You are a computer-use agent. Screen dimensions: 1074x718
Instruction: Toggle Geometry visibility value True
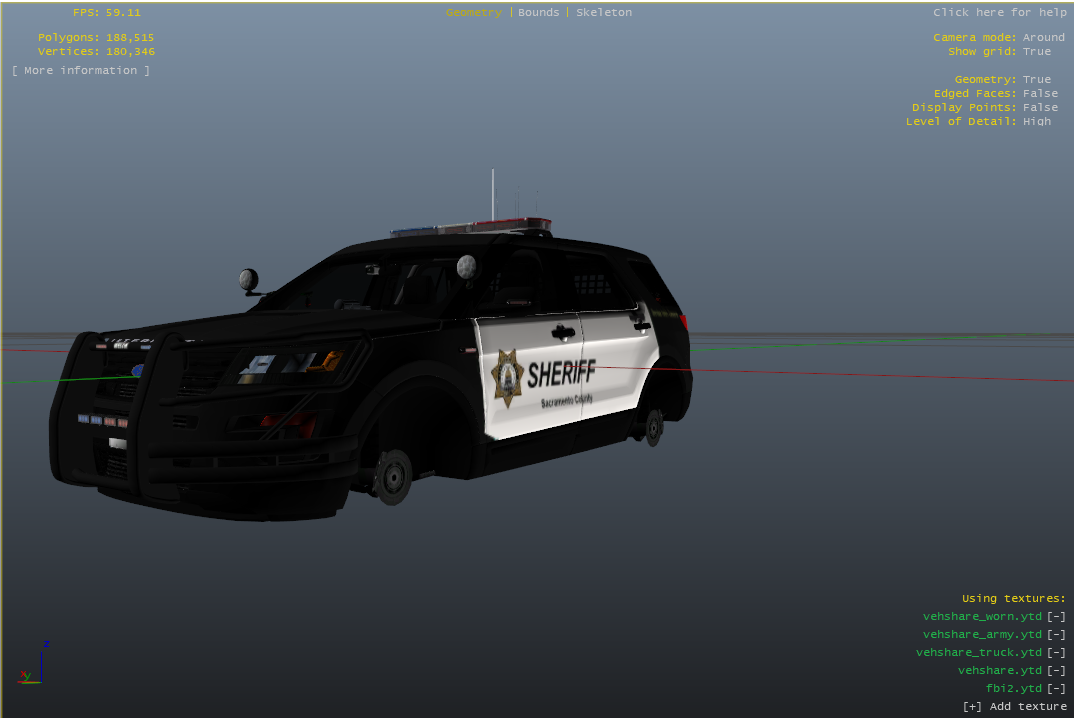coord(1036,79)
